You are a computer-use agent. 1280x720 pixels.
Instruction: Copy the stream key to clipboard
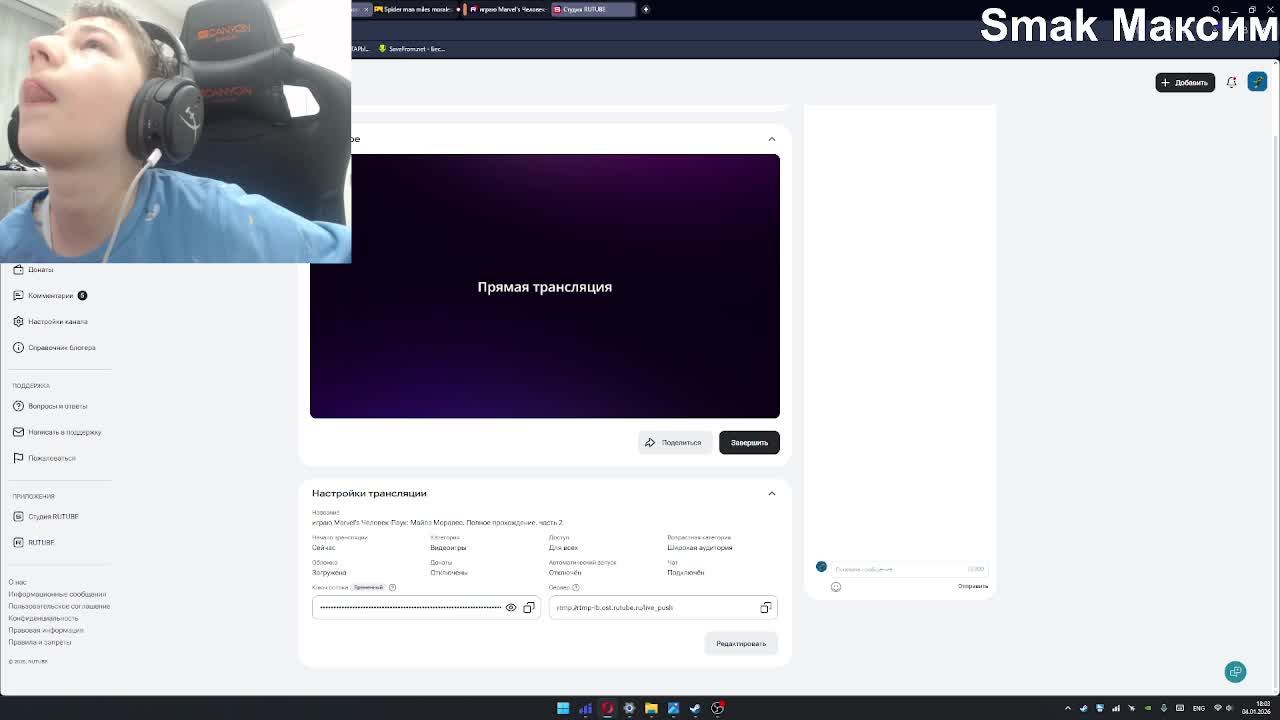point(529,607)
